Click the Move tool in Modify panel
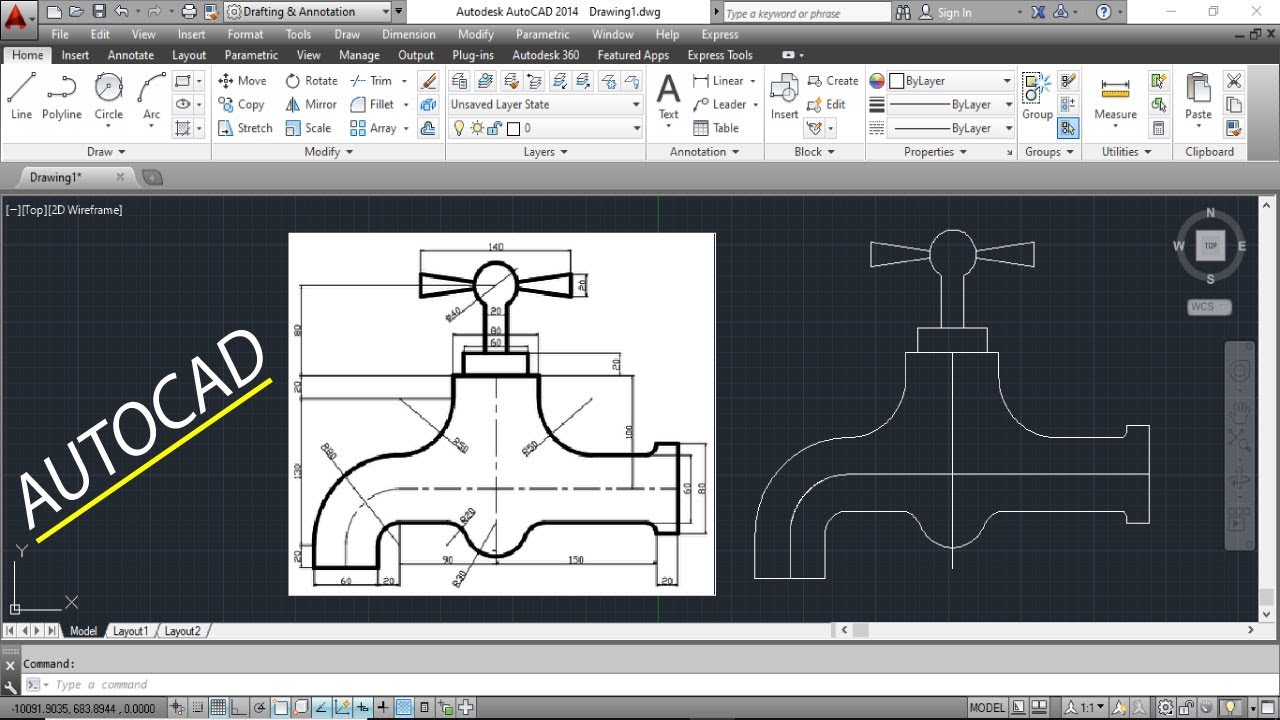 coord(242,81)
